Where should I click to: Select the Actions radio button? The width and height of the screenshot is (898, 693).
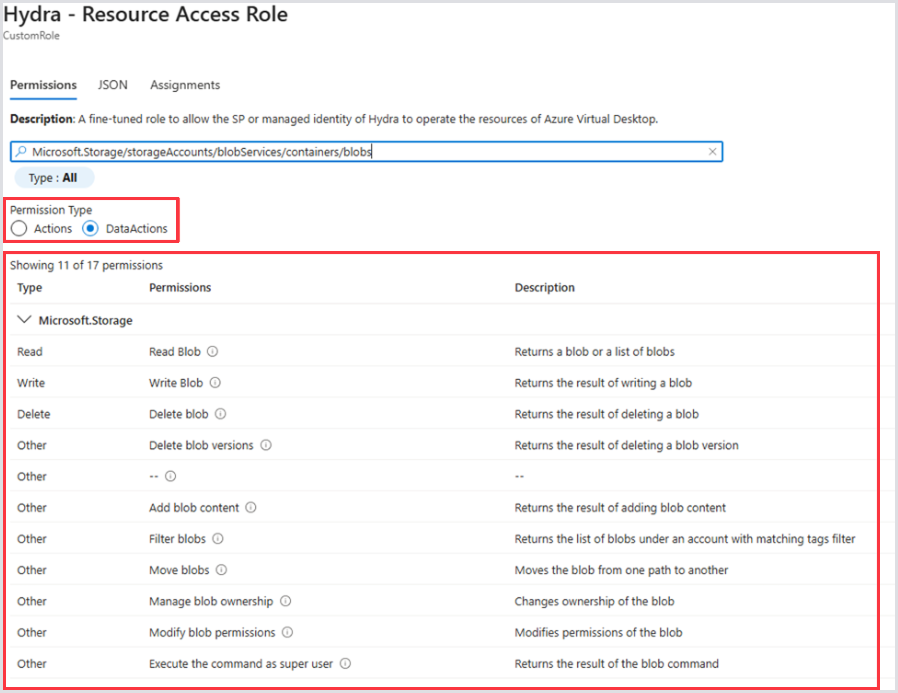[19, 229]
